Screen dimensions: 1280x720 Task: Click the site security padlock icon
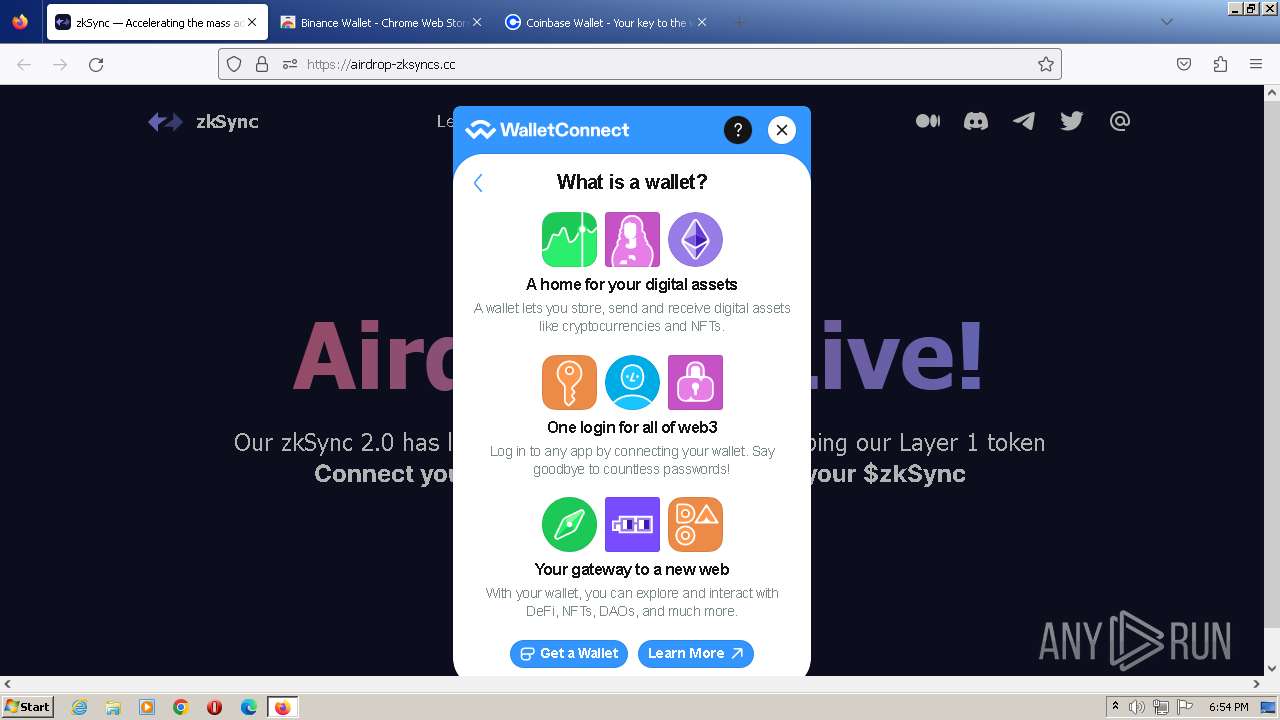[262, 64]
